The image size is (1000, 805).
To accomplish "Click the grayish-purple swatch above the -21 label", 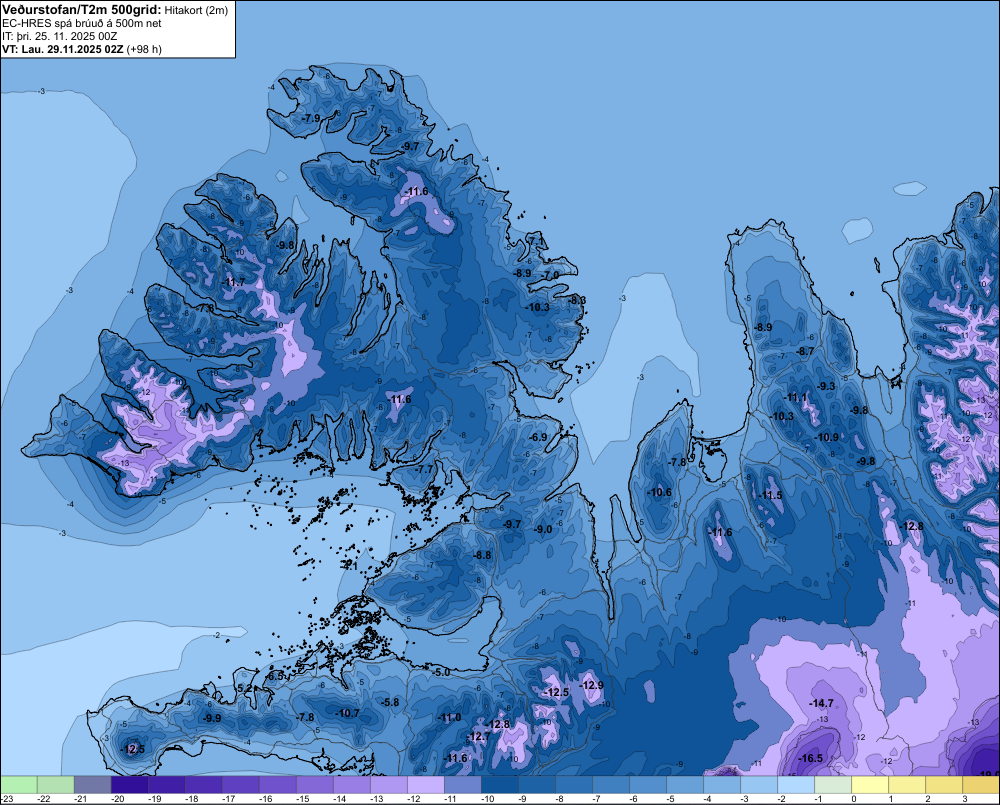I will 92,784.
